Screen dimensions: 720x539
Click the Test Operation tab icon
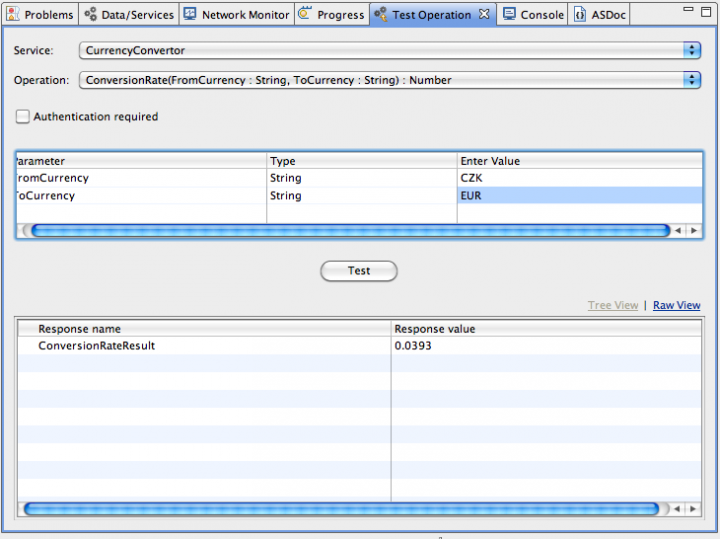[380, 14]
